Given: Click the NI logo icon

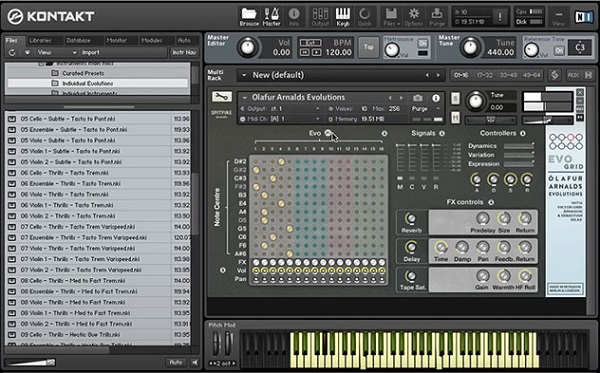Looking at the screenshot, I should pos(584,17).
